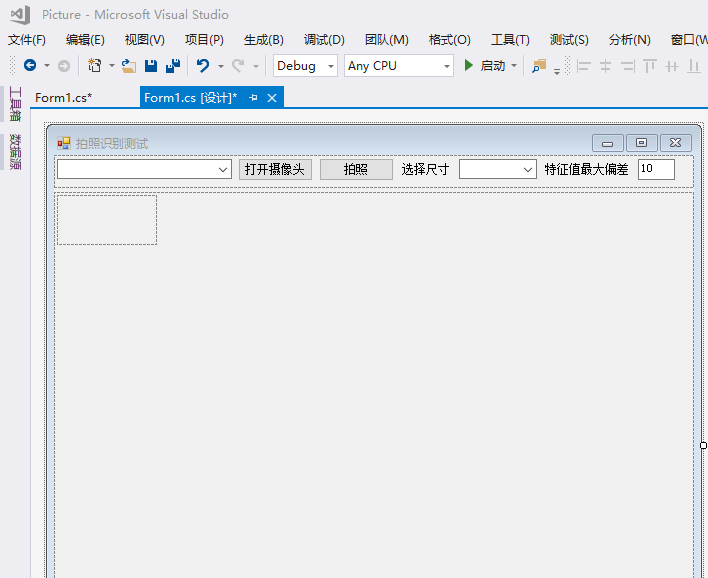
Task: Click the Find in Files toolbar icon
Action: [x=539, y=66]
